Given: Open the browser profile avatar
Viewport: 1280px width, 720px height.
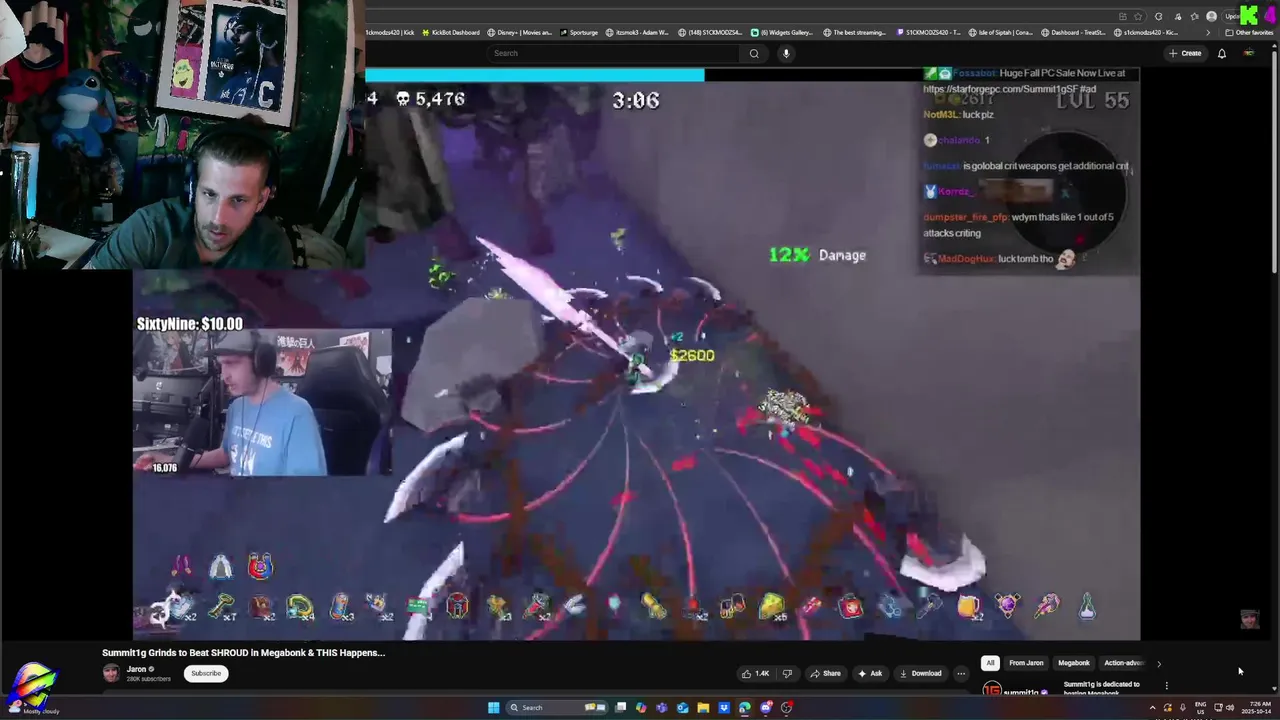Looking at the screenshot, I should coord(1211,17).
